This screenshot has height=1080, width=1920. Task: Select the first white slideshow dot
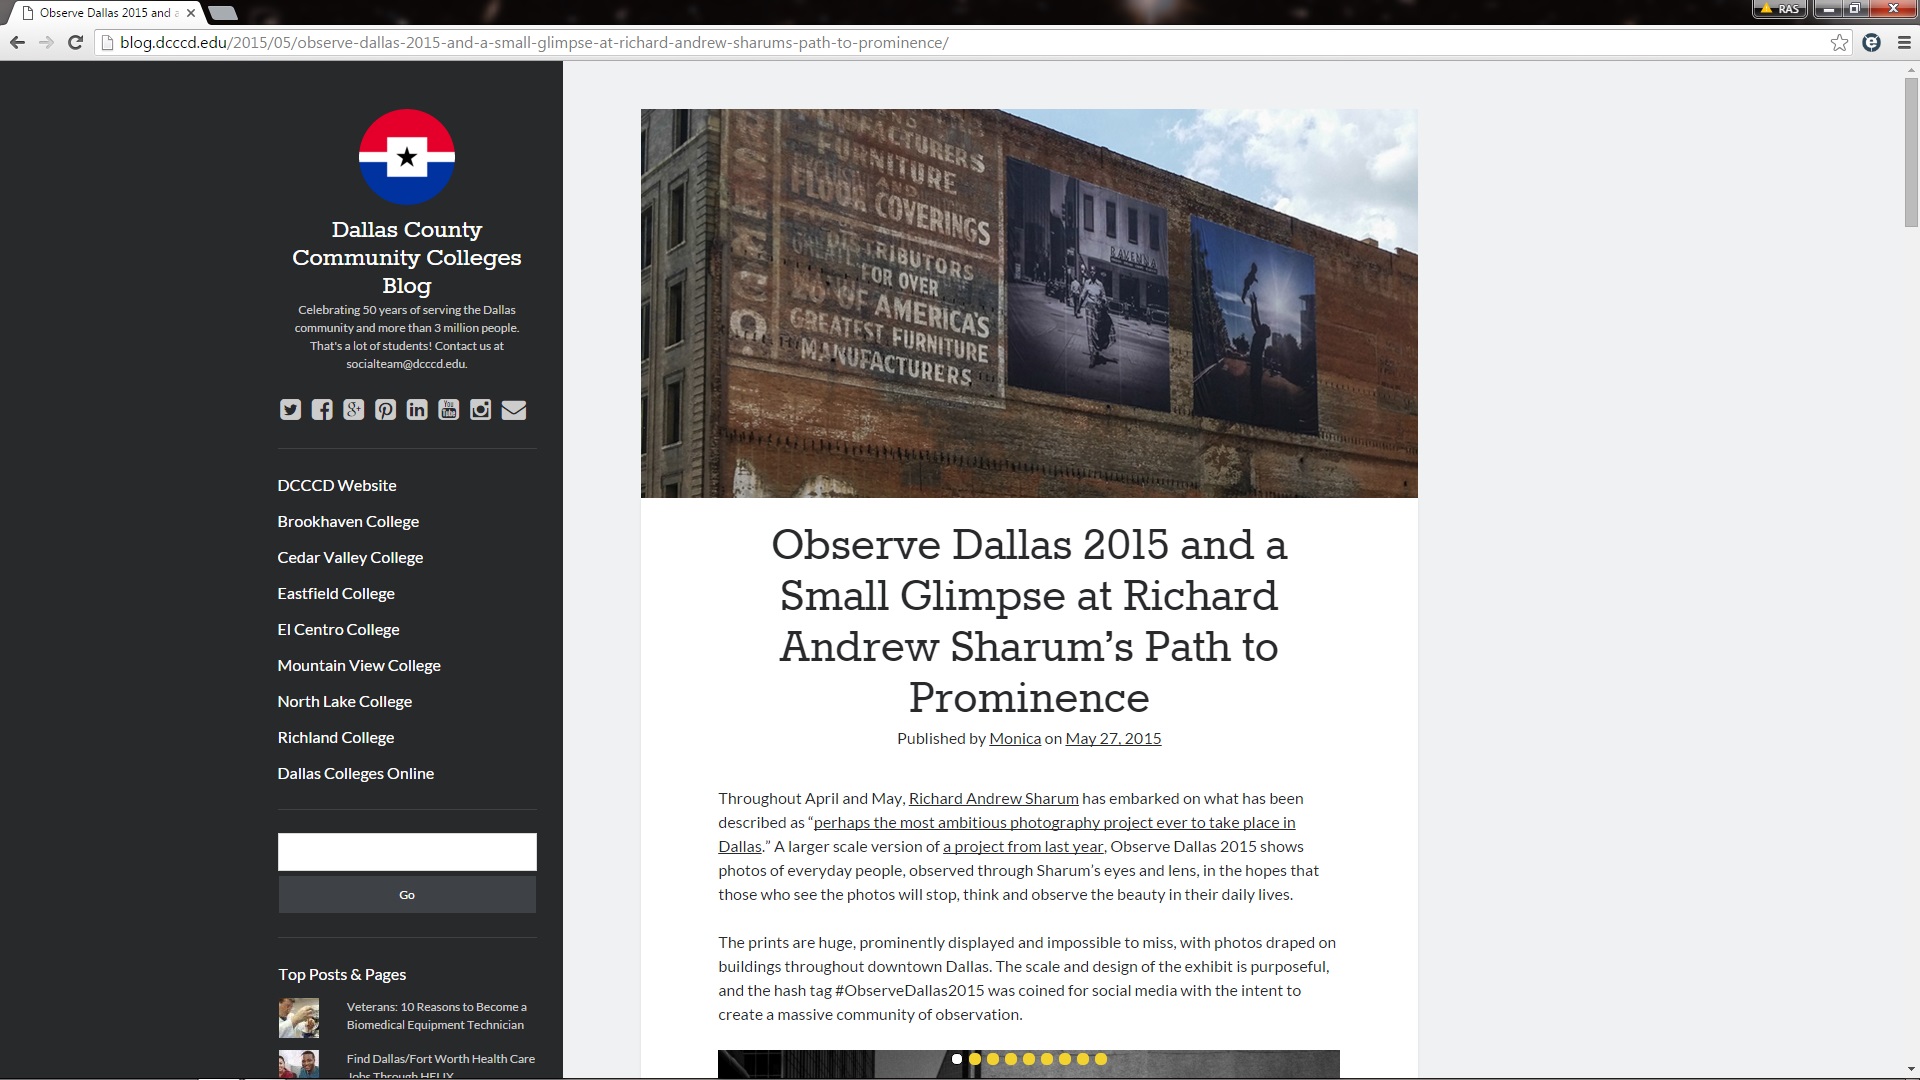point(957,1059)
